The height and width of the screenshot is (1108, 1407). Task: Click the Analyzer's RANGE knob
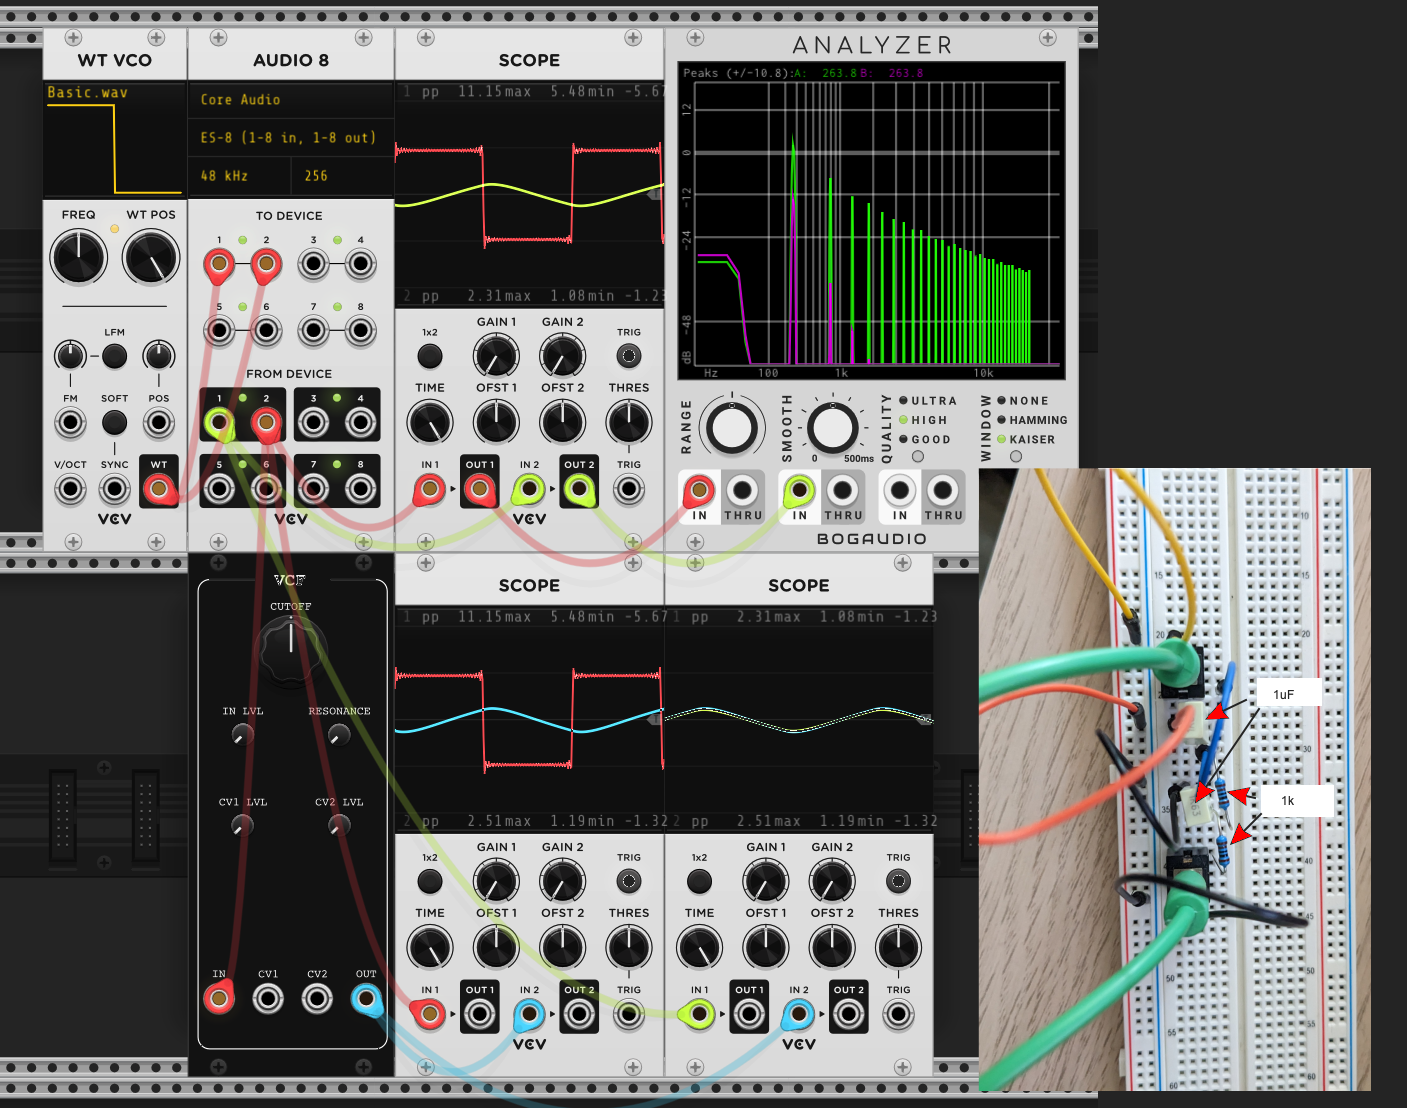point(732,428)
